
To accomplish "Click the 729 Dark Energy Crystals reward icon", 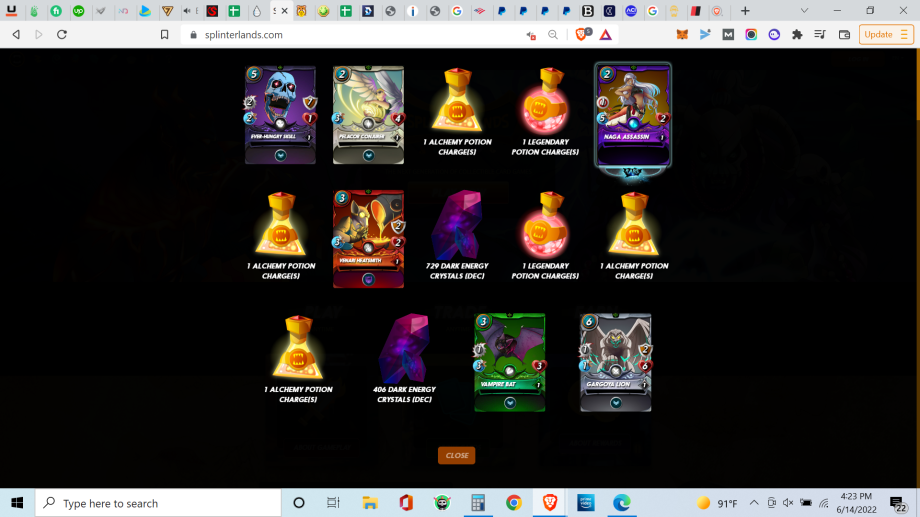I will click(x=456, y=225).
